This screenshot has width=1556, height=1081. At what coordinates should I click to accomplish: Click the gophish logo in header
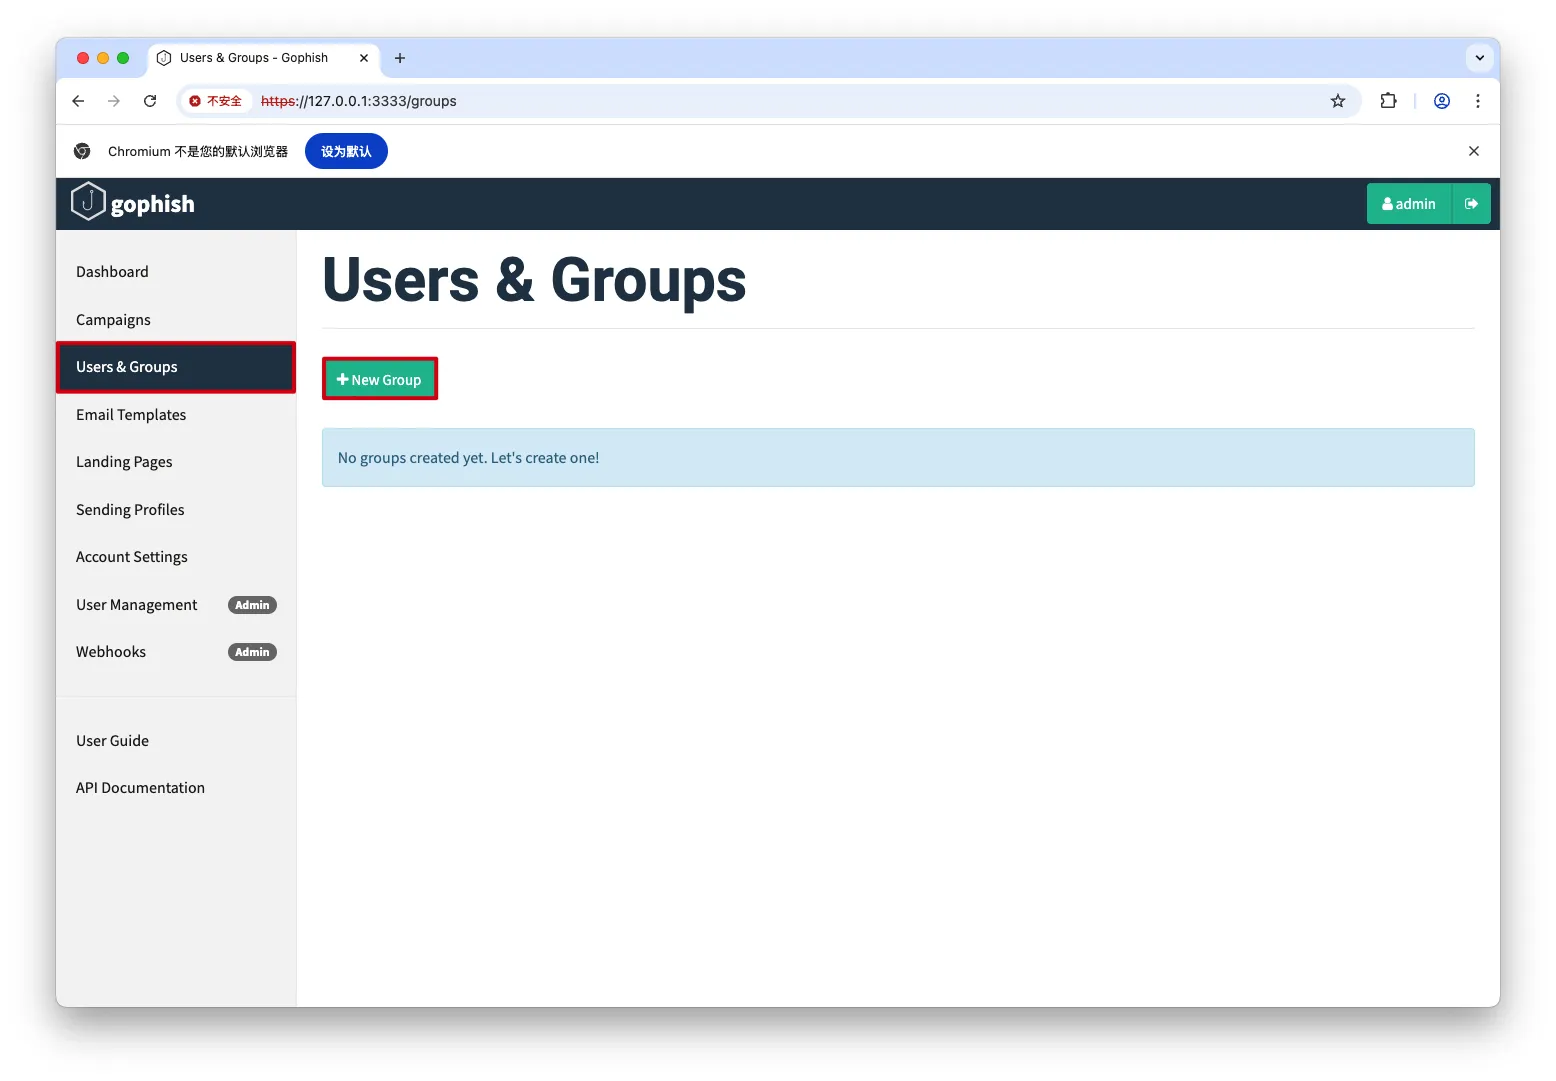click(133, 203)
